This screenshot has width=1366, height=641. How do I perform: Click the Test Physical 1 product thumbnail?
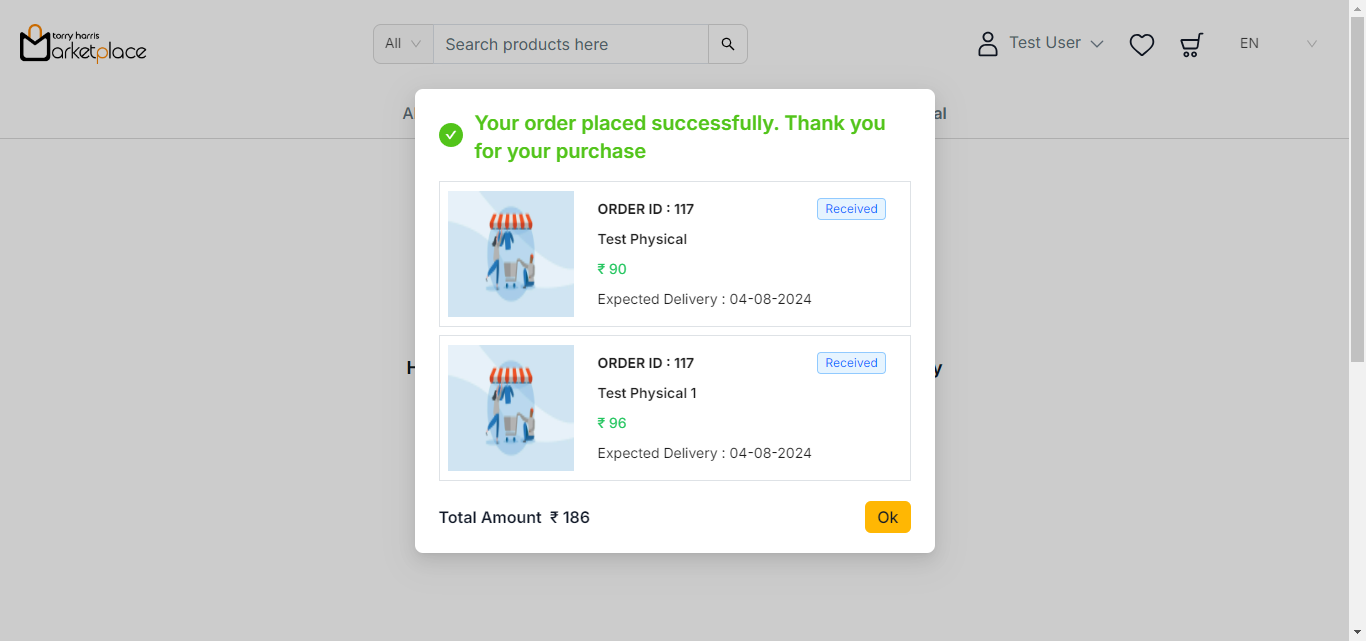511,408
